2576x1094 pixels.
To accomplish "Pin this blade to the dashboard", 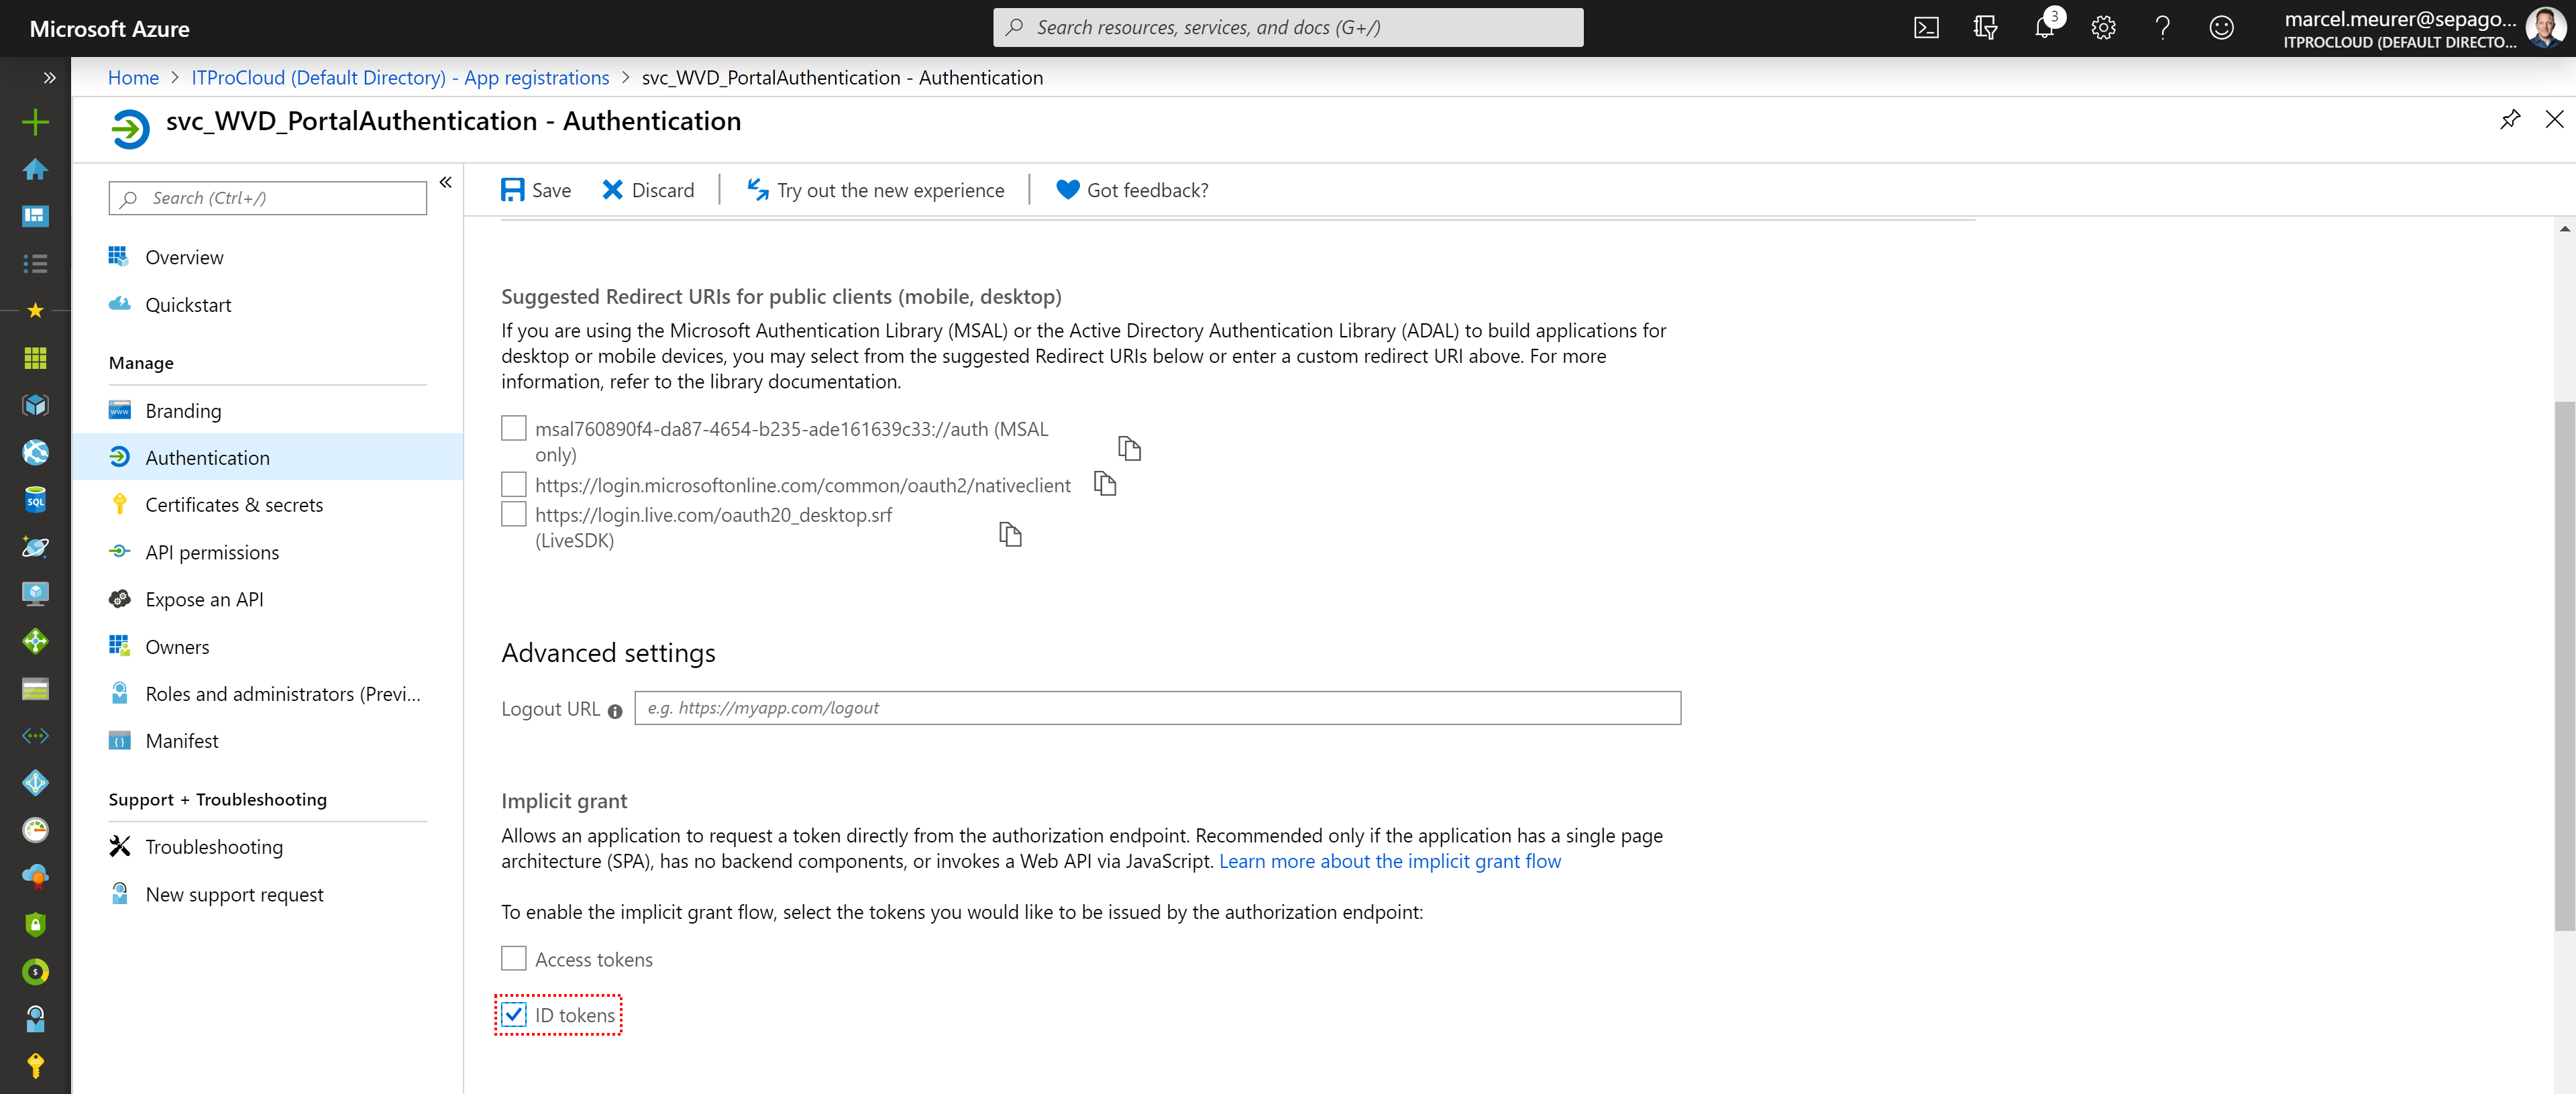I will click(x=2509, y=120).
